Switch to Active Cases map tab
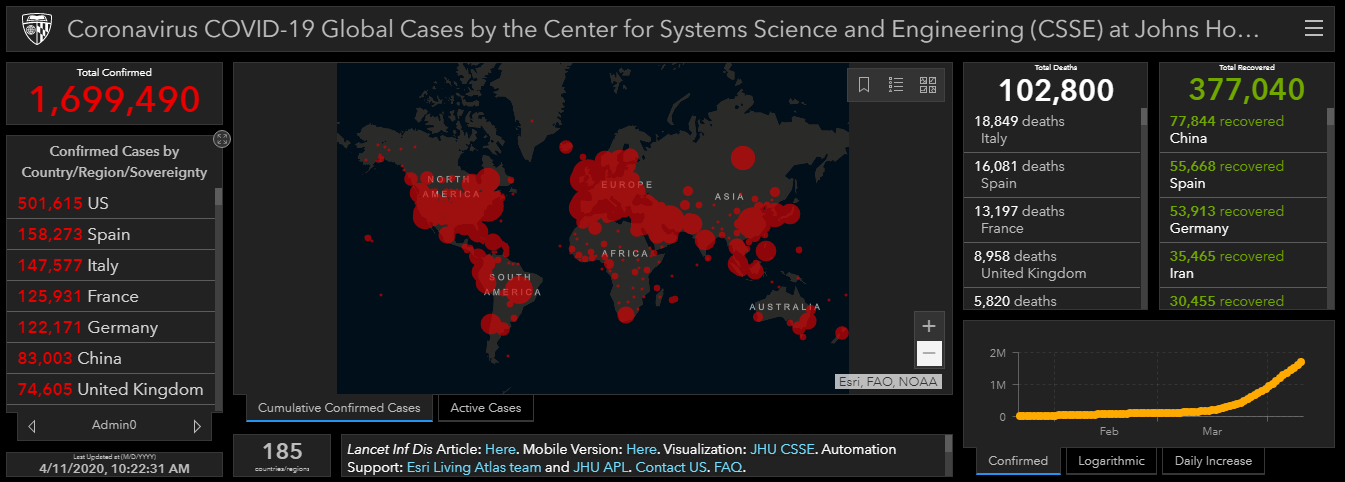This screenshot has width=1345, height=482. point(486,408)
